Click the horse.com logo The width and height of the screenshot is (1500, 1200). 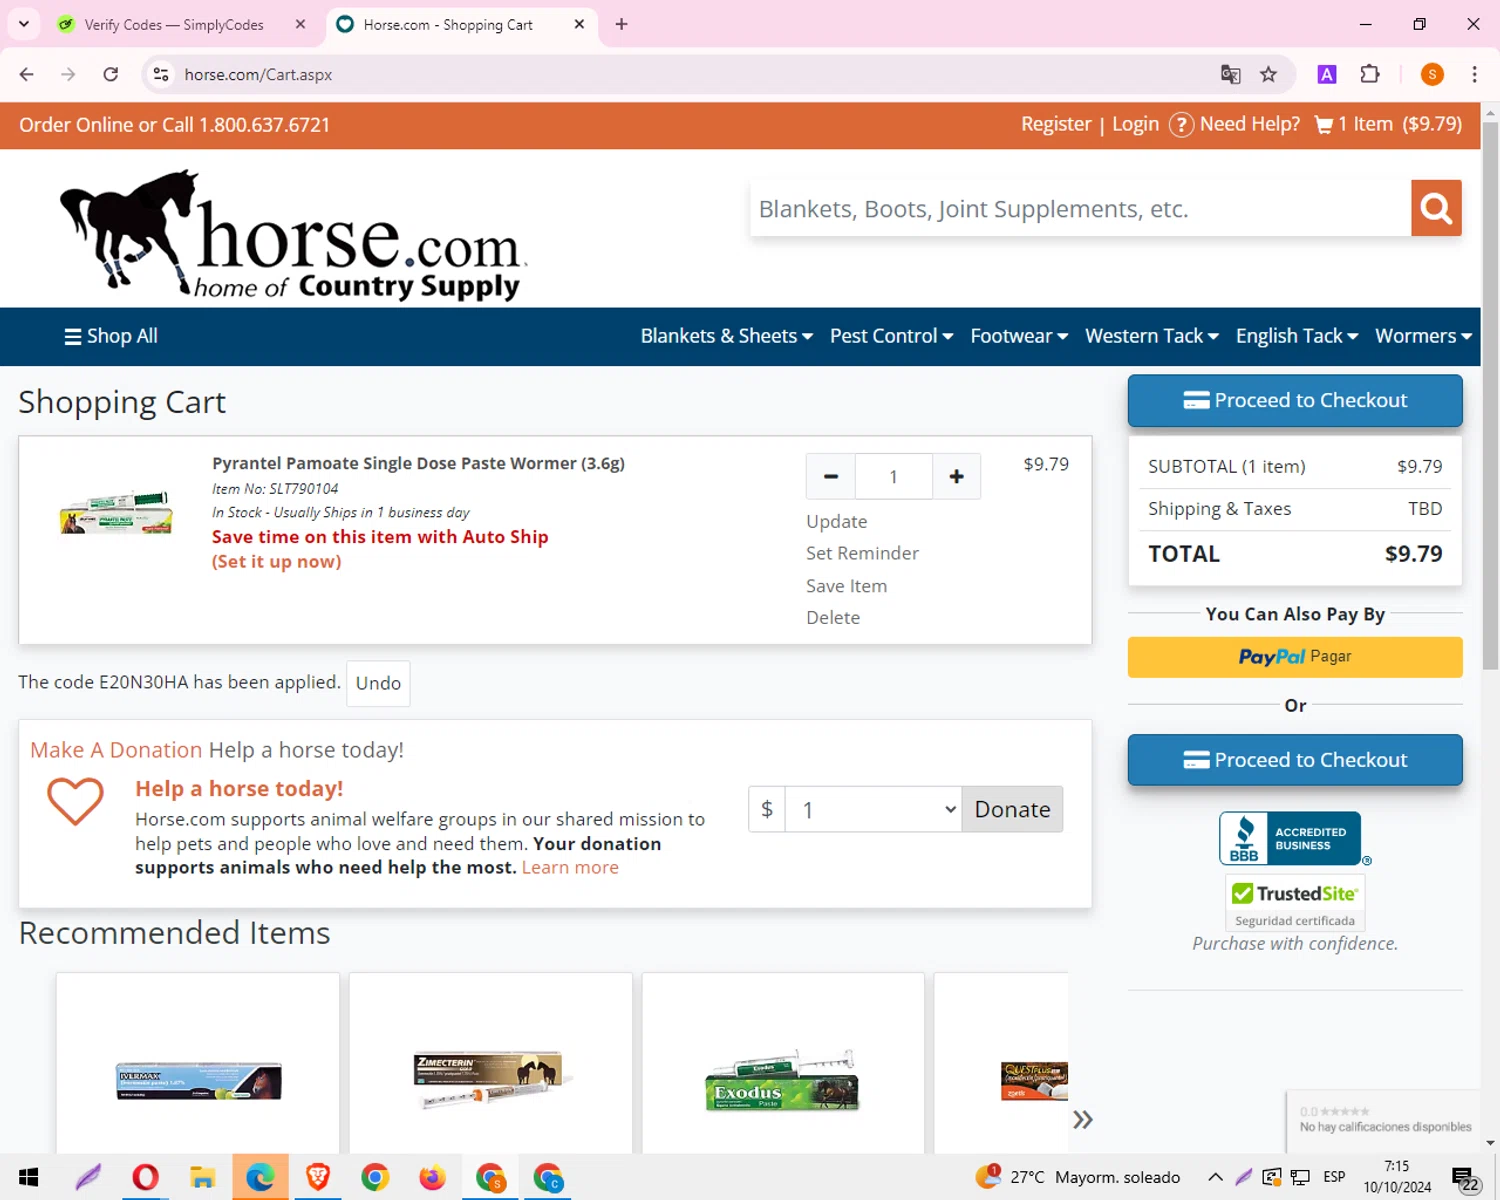click(293, 235)
